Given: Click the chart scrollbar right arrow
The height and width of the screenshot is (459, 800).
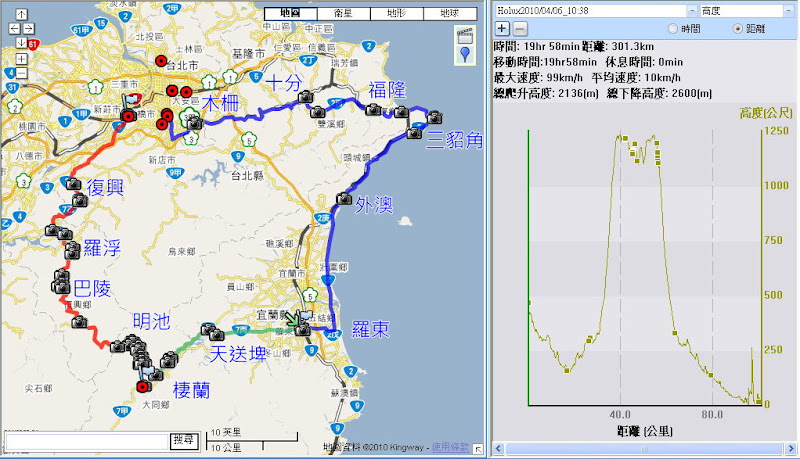Looking at the screenshot, I should tap(791, 449).
